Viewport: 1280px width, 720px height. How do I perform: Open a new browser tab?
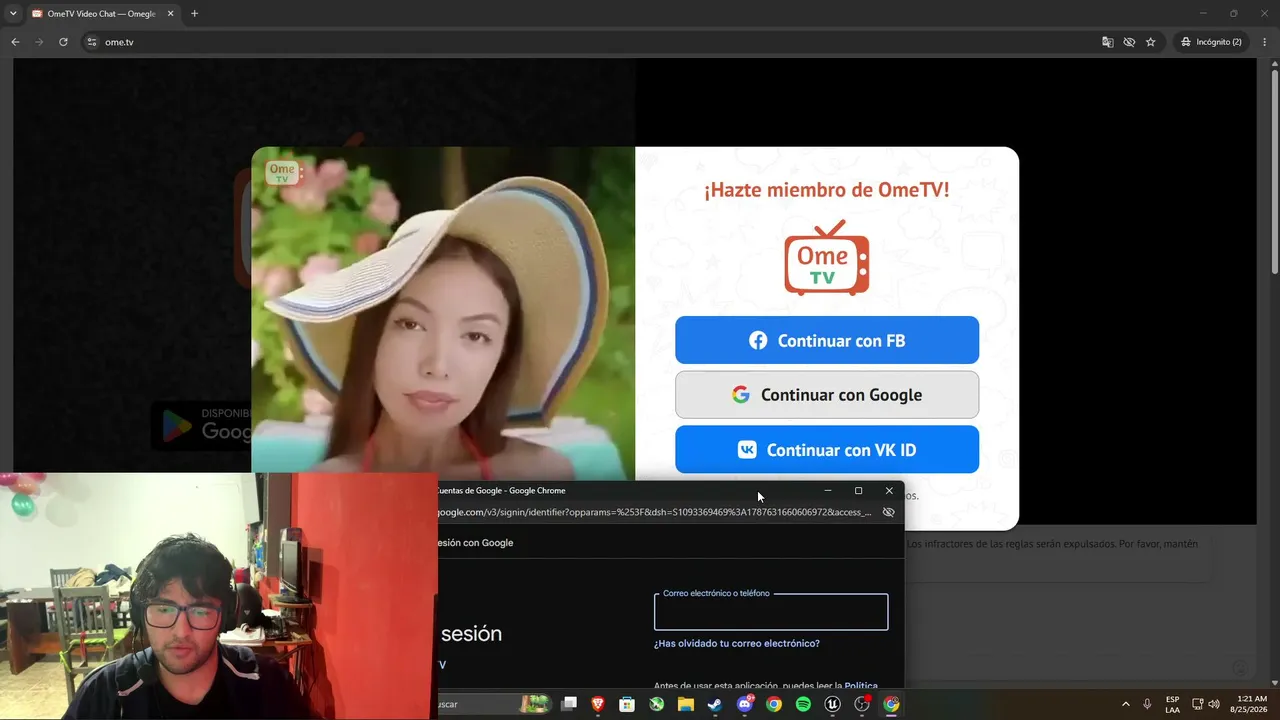click(x=194, y=14)
